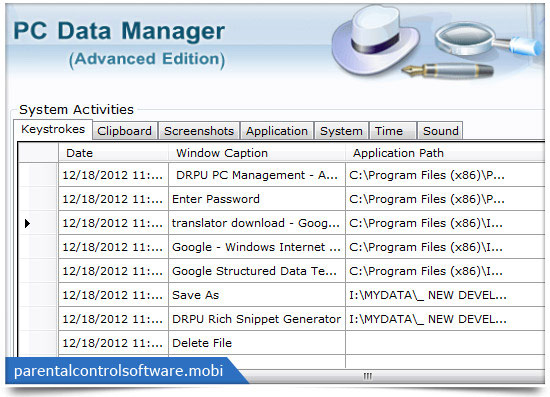Click the Window Caption column header
Image resolution: width=550 pixels, height=397 pixels.
pos(257,153)
